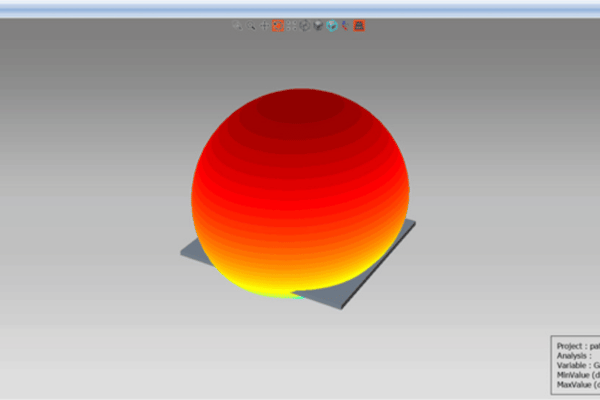This screenshot has height=400, width=600.
Task: Click the MaxValue line in info box
Action: [x=577, y=385]
